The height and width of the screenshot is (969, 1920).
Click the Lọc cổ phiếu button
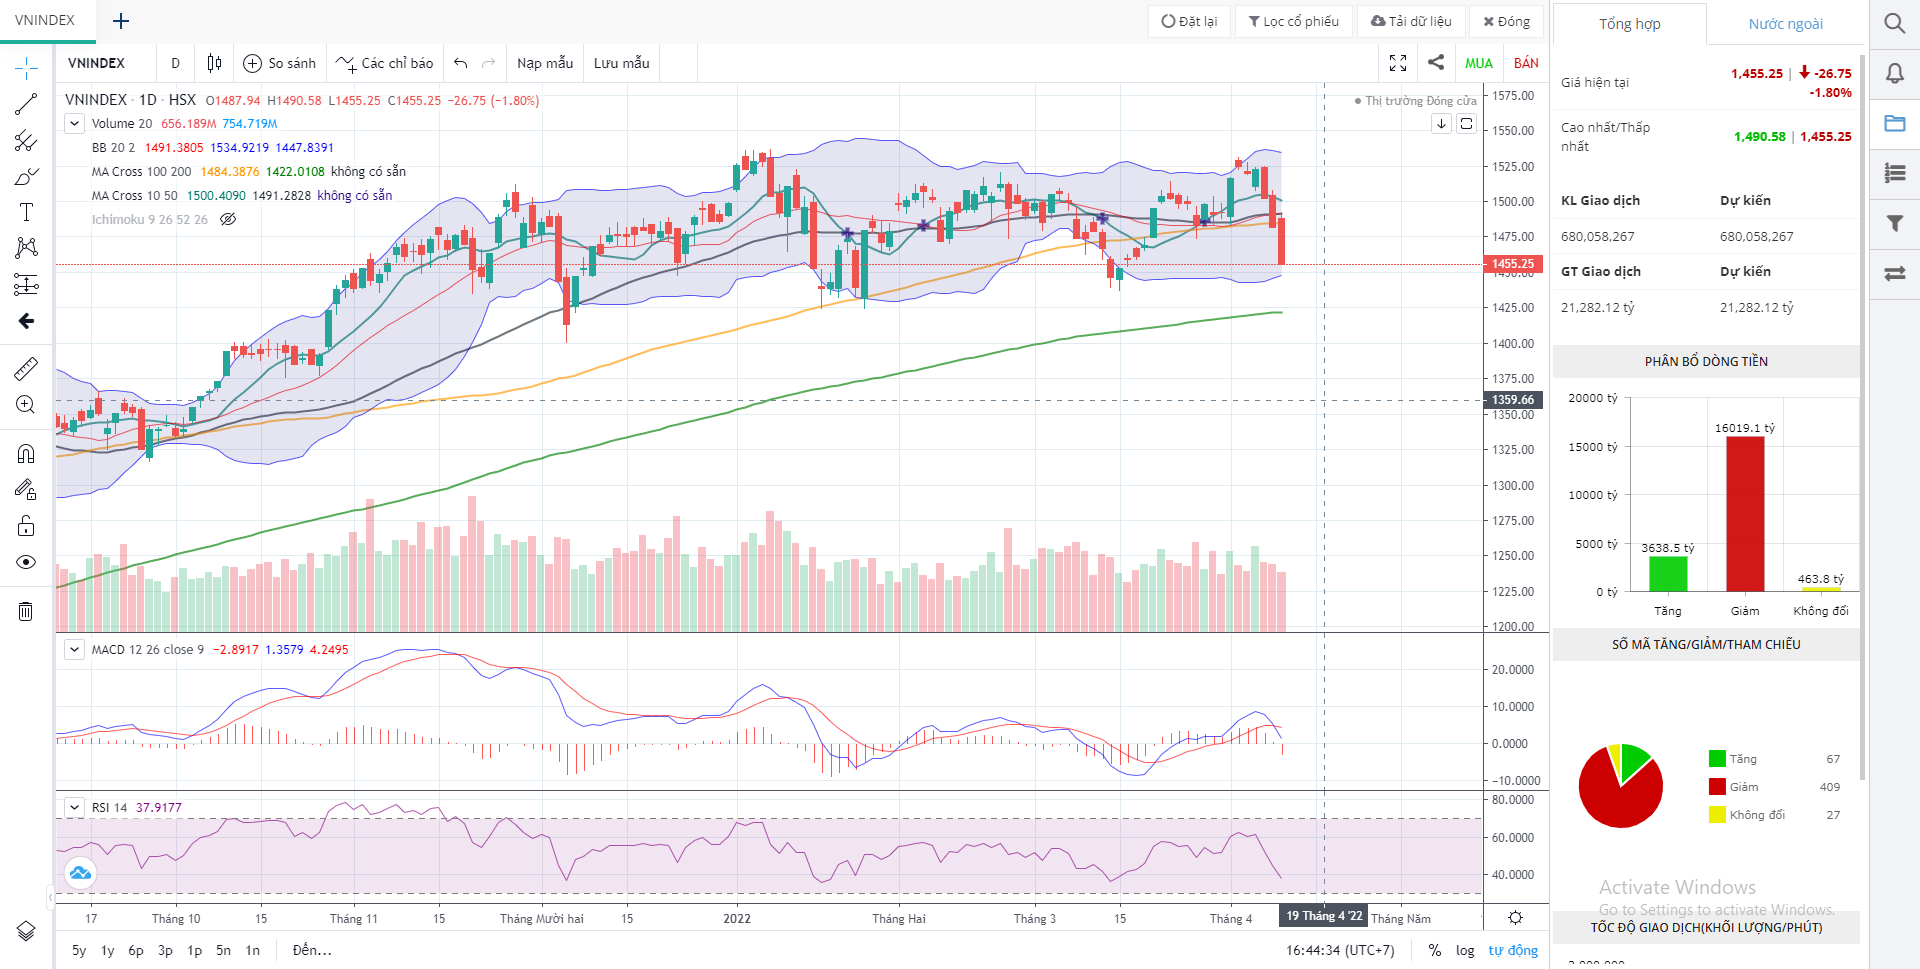point(1294,21)
